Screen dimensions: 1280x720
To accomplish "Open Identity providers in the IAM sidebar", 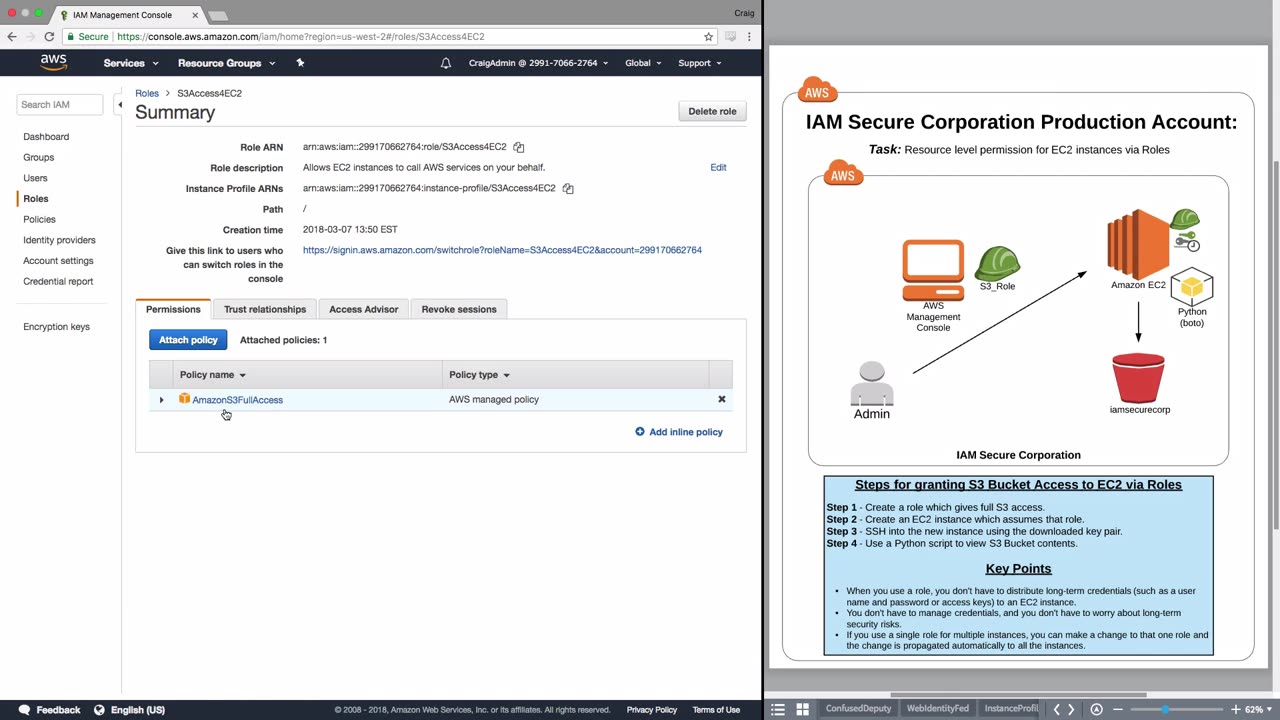I will pyautogui.click(x=59, y=240).
